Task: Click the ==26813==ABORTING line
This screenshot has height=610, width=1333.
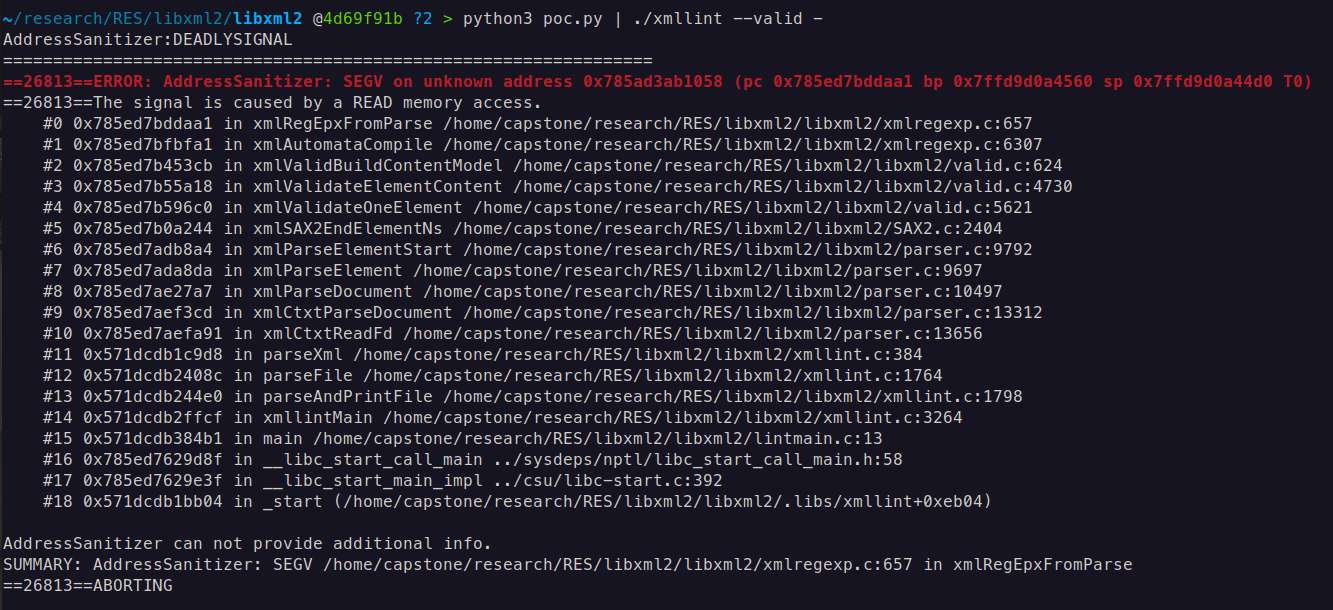Action: click(x=88, y=586)
